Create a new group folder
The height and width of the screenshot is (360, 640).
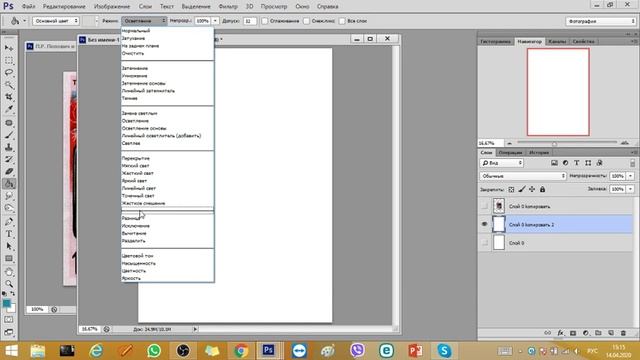coord(598,333)
